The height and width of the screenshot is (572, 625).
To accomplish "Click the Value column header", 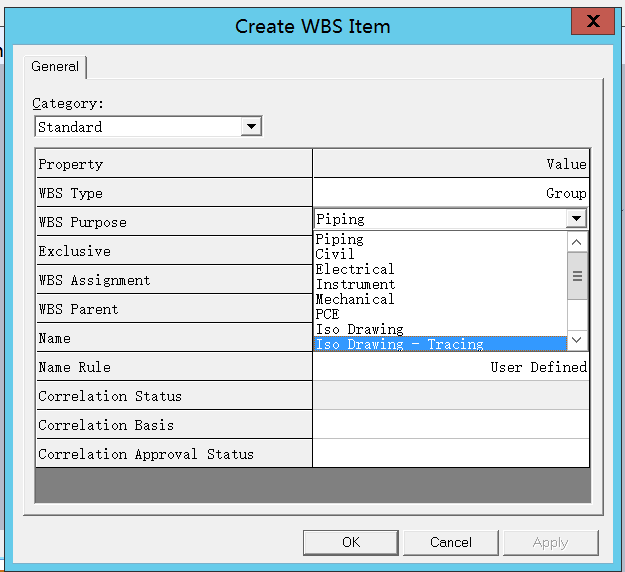I will [451, 164].
